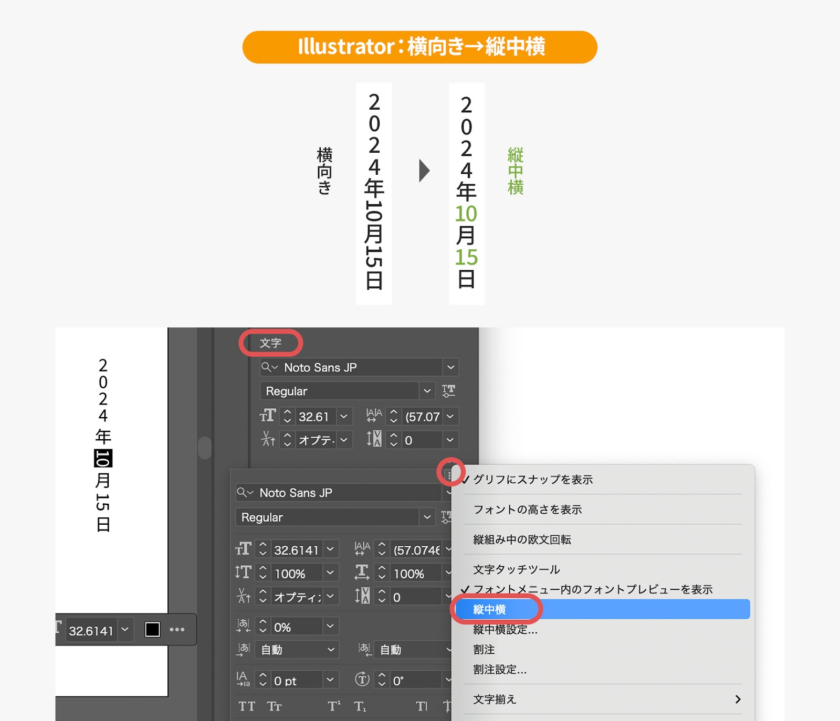The width and height of the screenshot is (840, 721).
Task: Apply Superscript formatting icon
Action: coord(334,707)
